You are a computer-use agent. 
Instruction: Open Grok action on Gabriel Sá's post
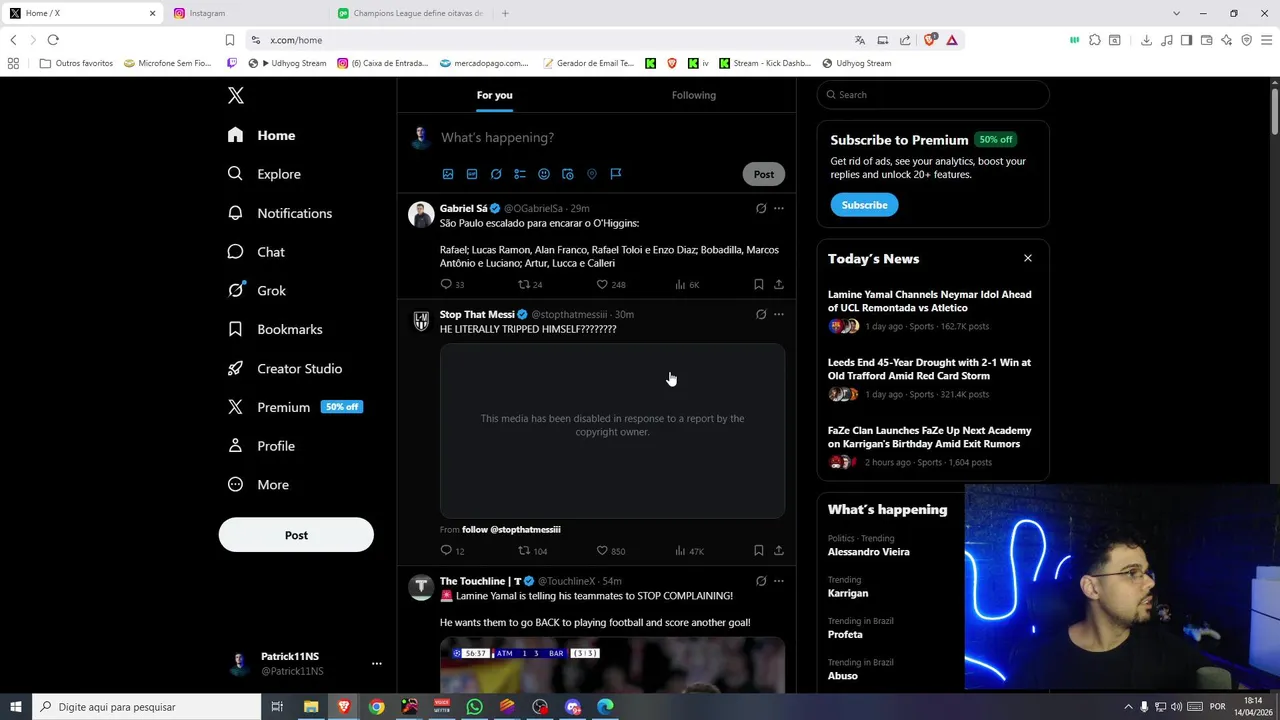(761, 208)
